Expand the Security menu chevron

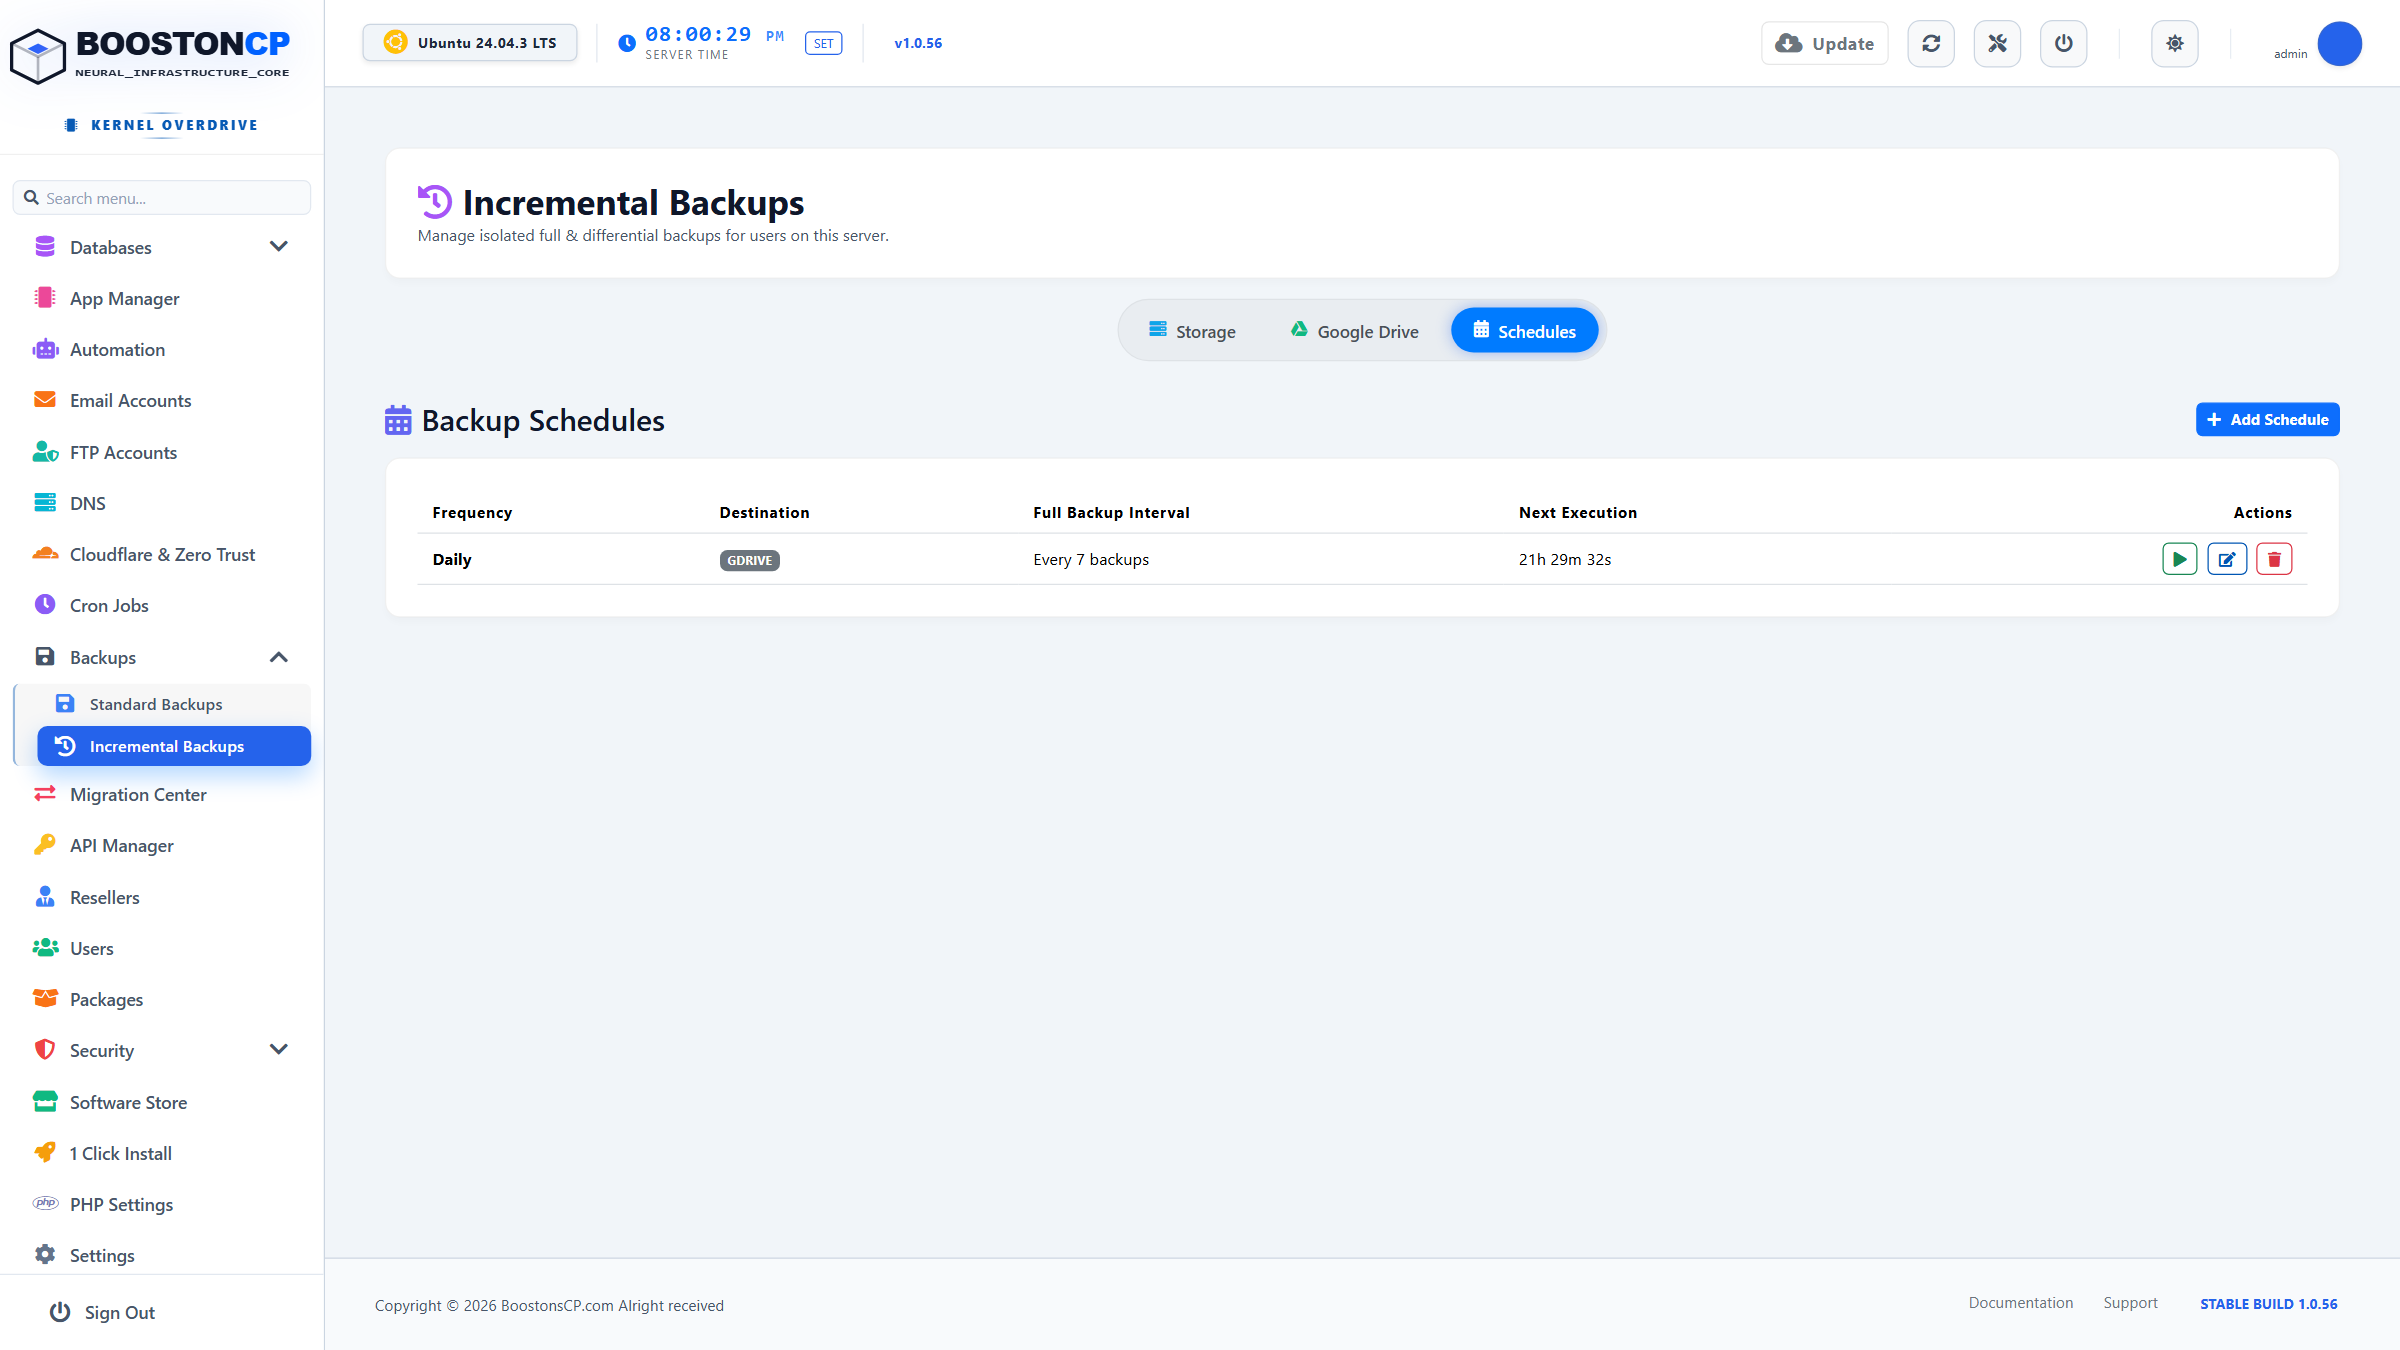click(279, 1049)
